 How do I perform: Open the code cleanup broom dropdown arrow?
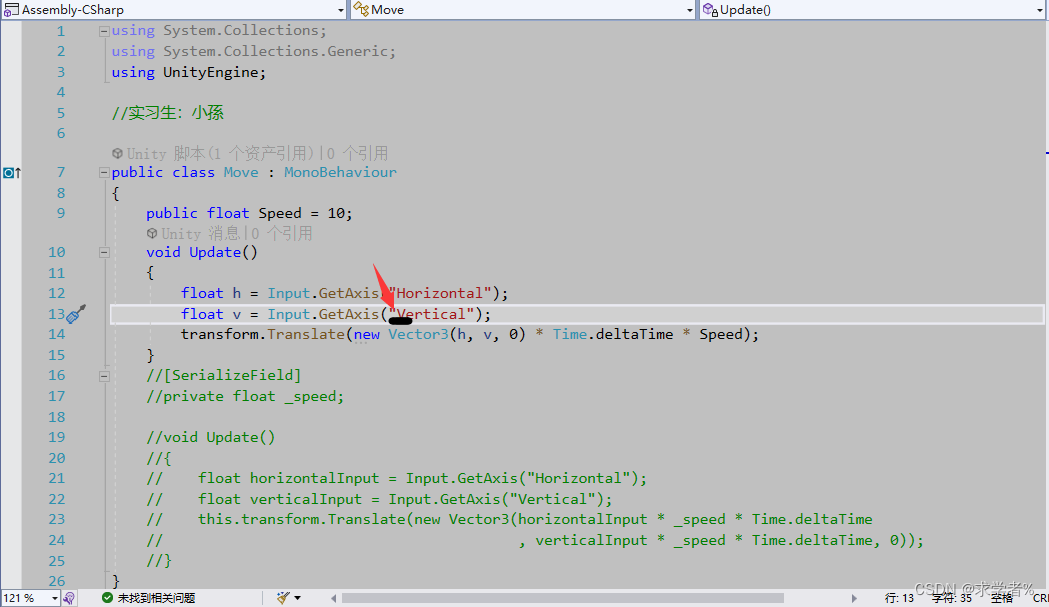pyautogui.click(x=298, y=598)
